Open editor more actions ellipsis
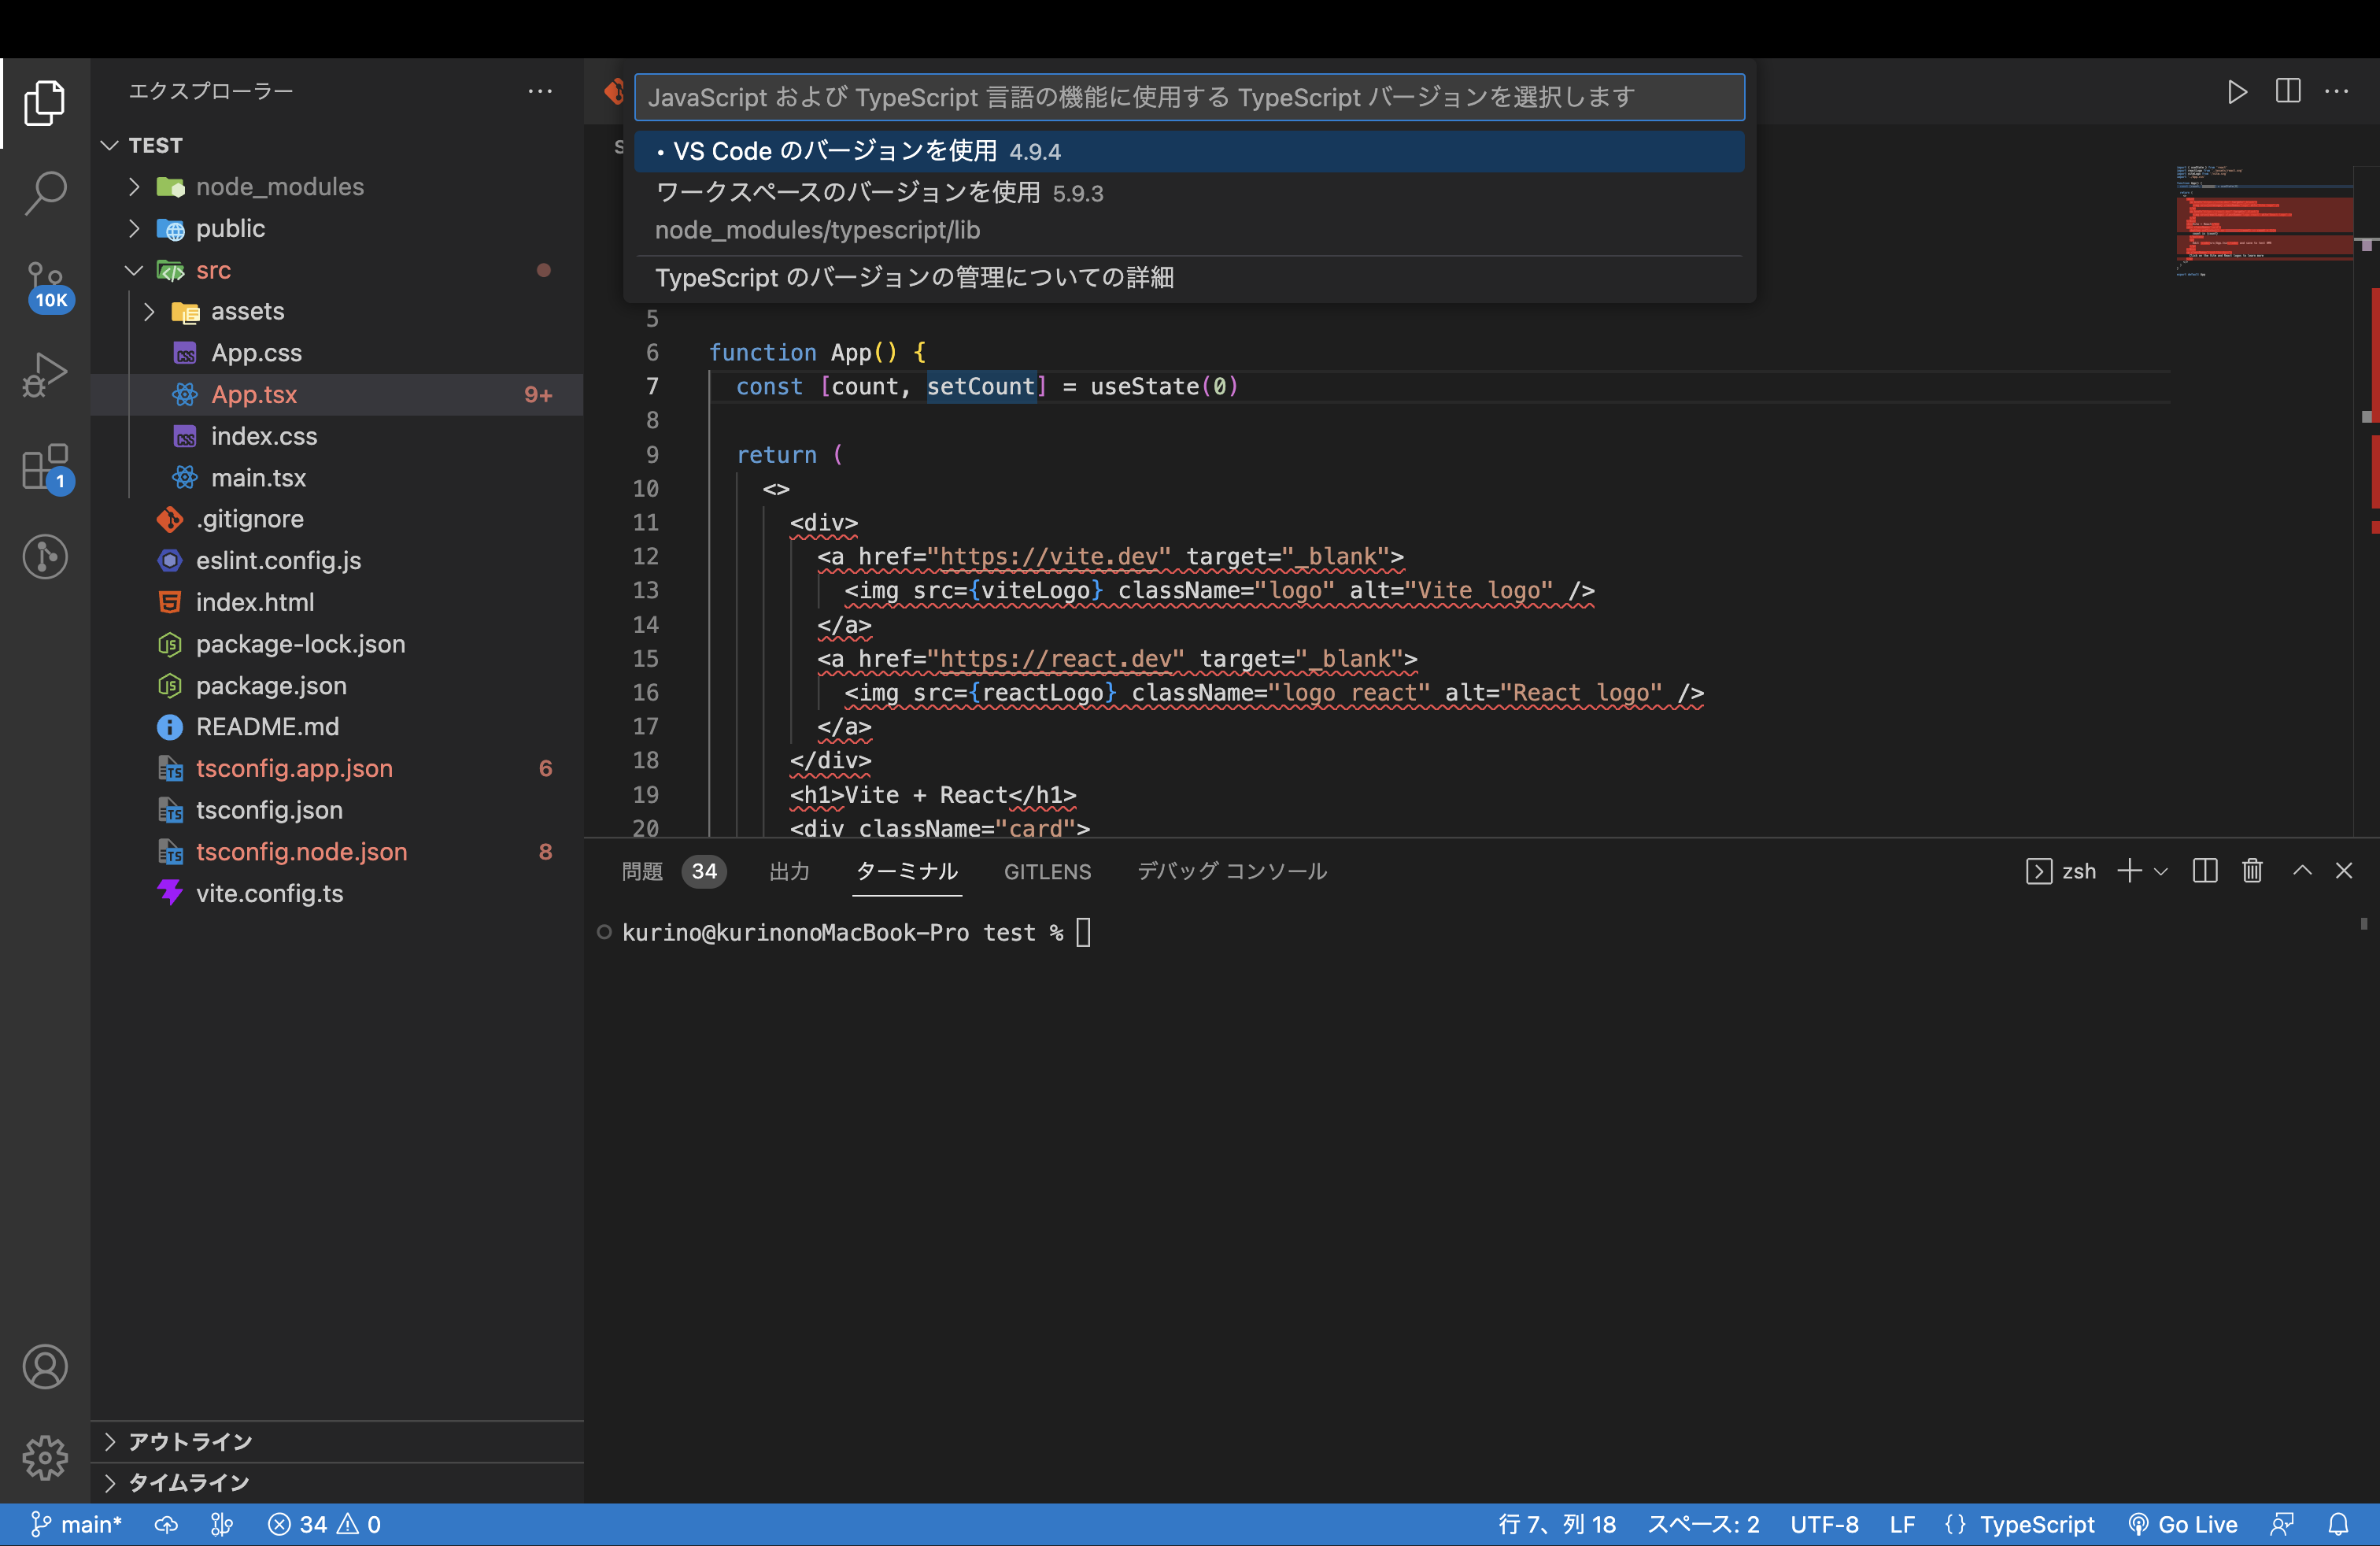 (x=2337, y=91)
